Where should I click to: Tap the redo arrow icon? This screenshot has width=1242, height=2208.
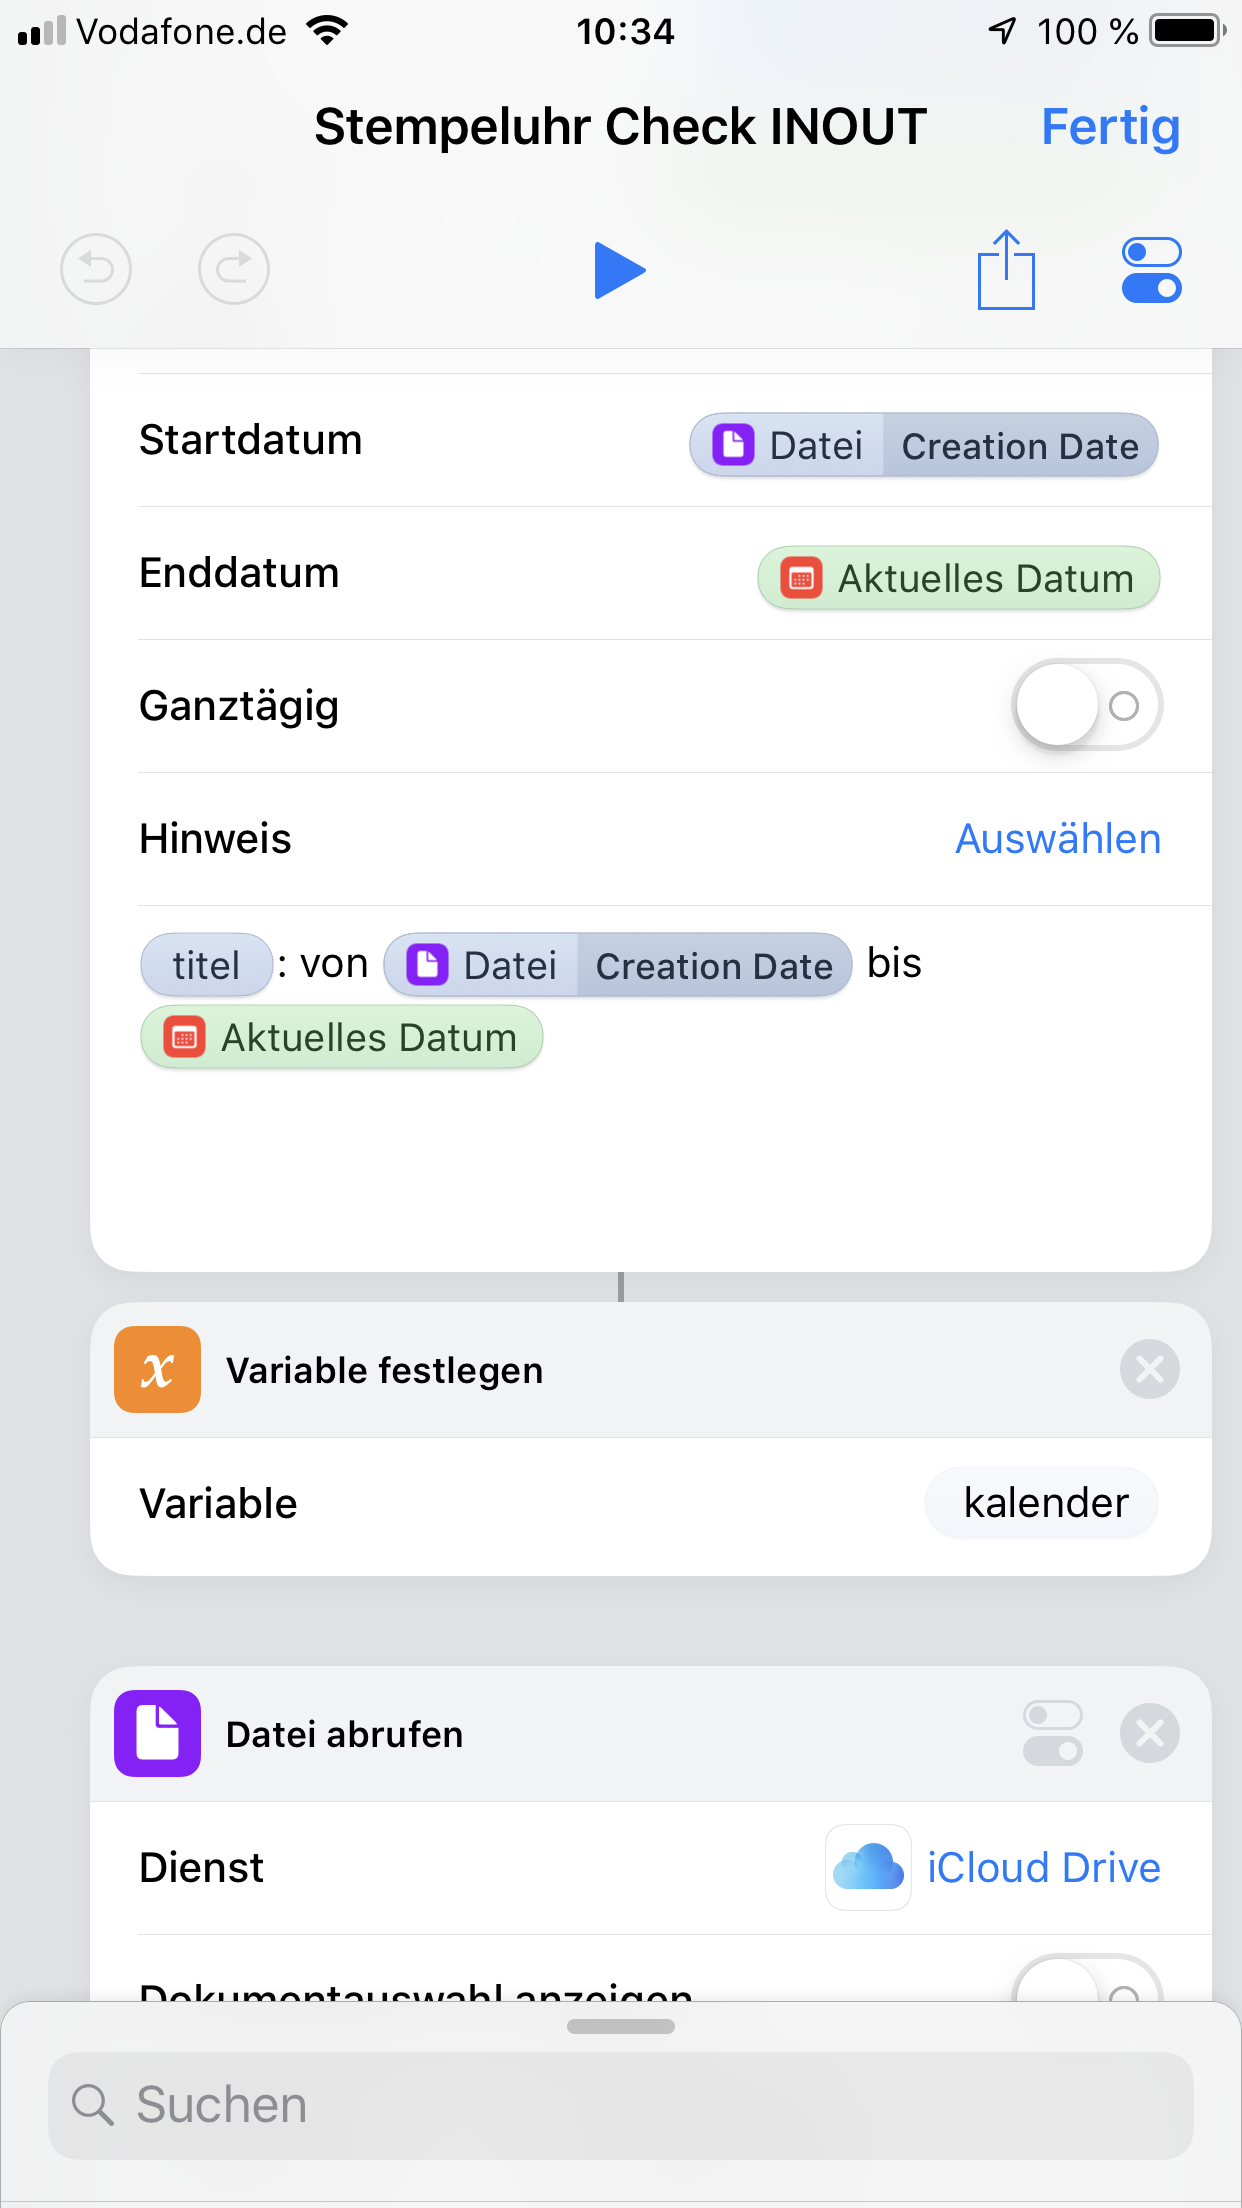point(234,269)
